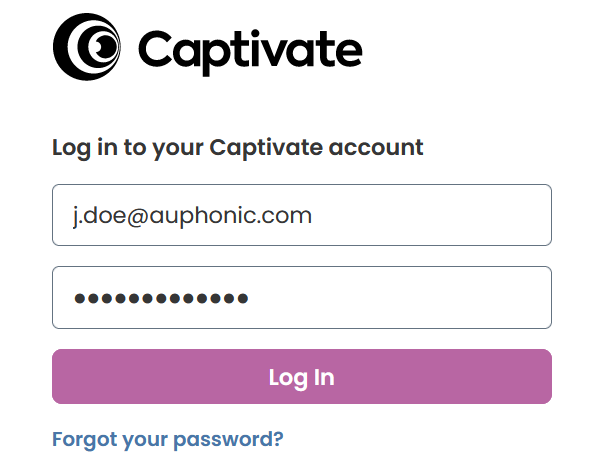Screen dimensions: 600x470
Task: Click the first masked dot of the password
Action: pos(80,298)
